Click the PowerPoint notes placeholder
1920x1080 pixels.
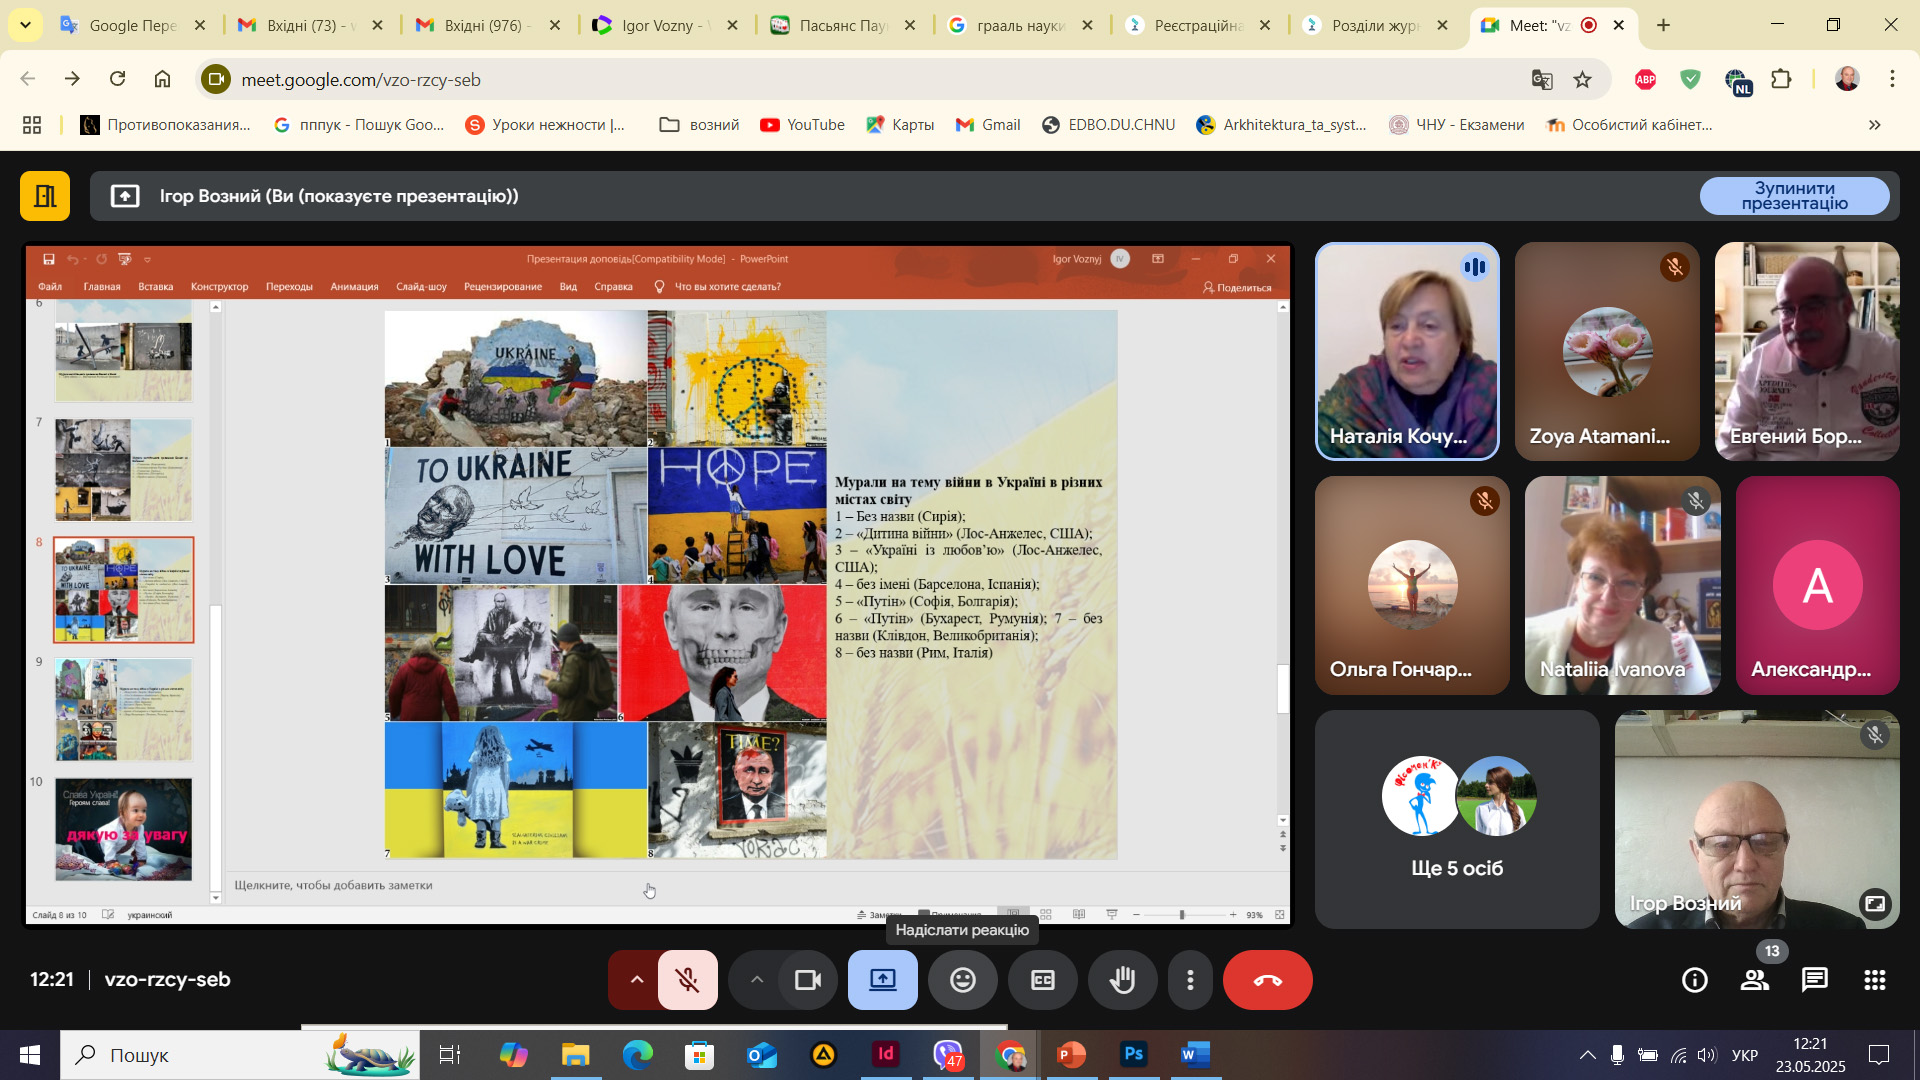333,885
